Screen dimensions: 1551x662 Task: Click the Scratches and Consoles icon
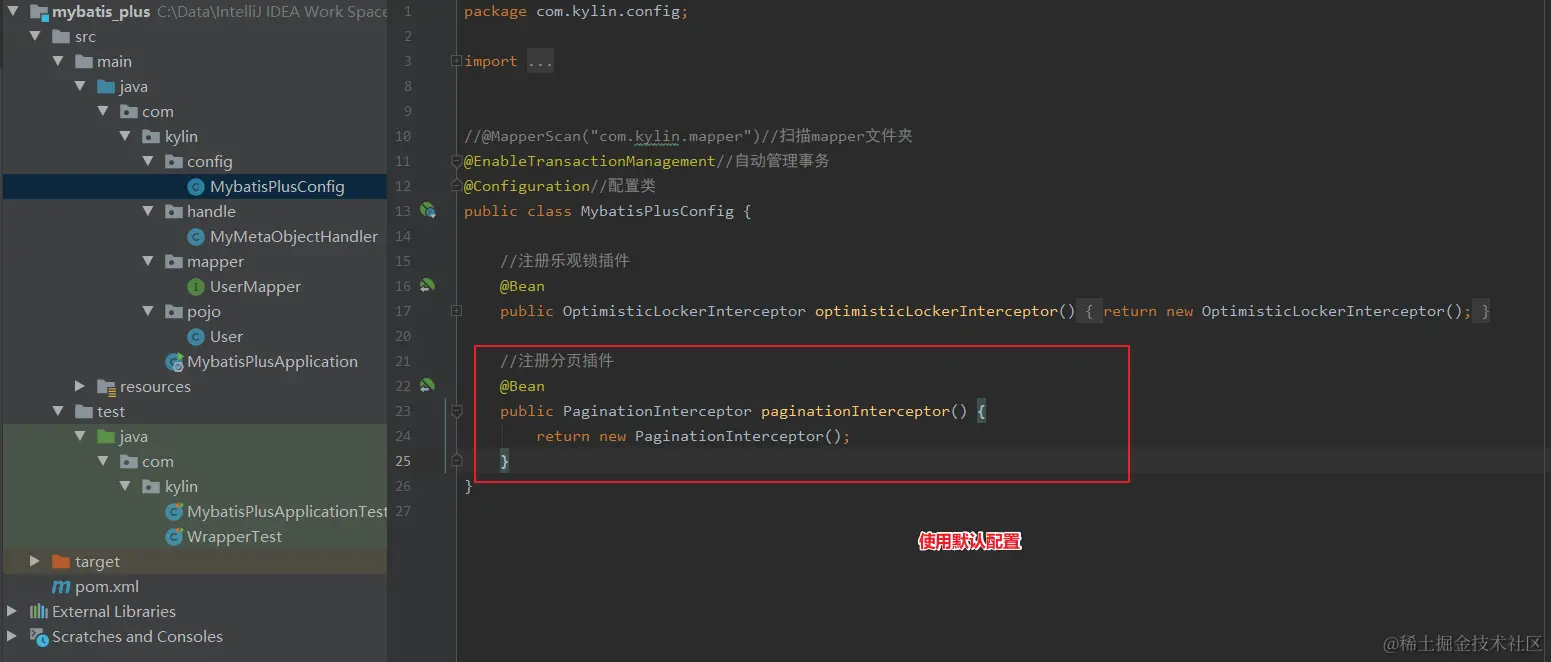pyautogui.click(x=39, y=637)
